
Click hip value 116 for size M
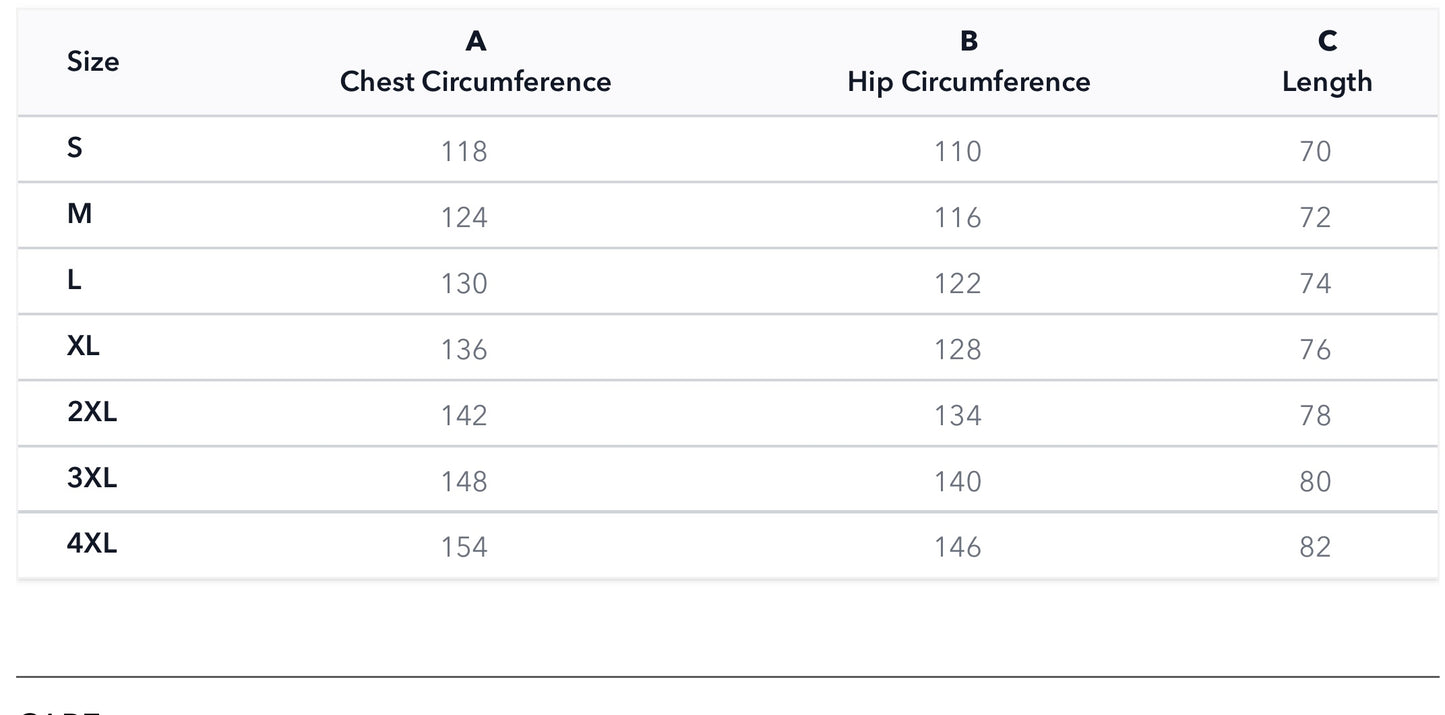click(958, 218)
